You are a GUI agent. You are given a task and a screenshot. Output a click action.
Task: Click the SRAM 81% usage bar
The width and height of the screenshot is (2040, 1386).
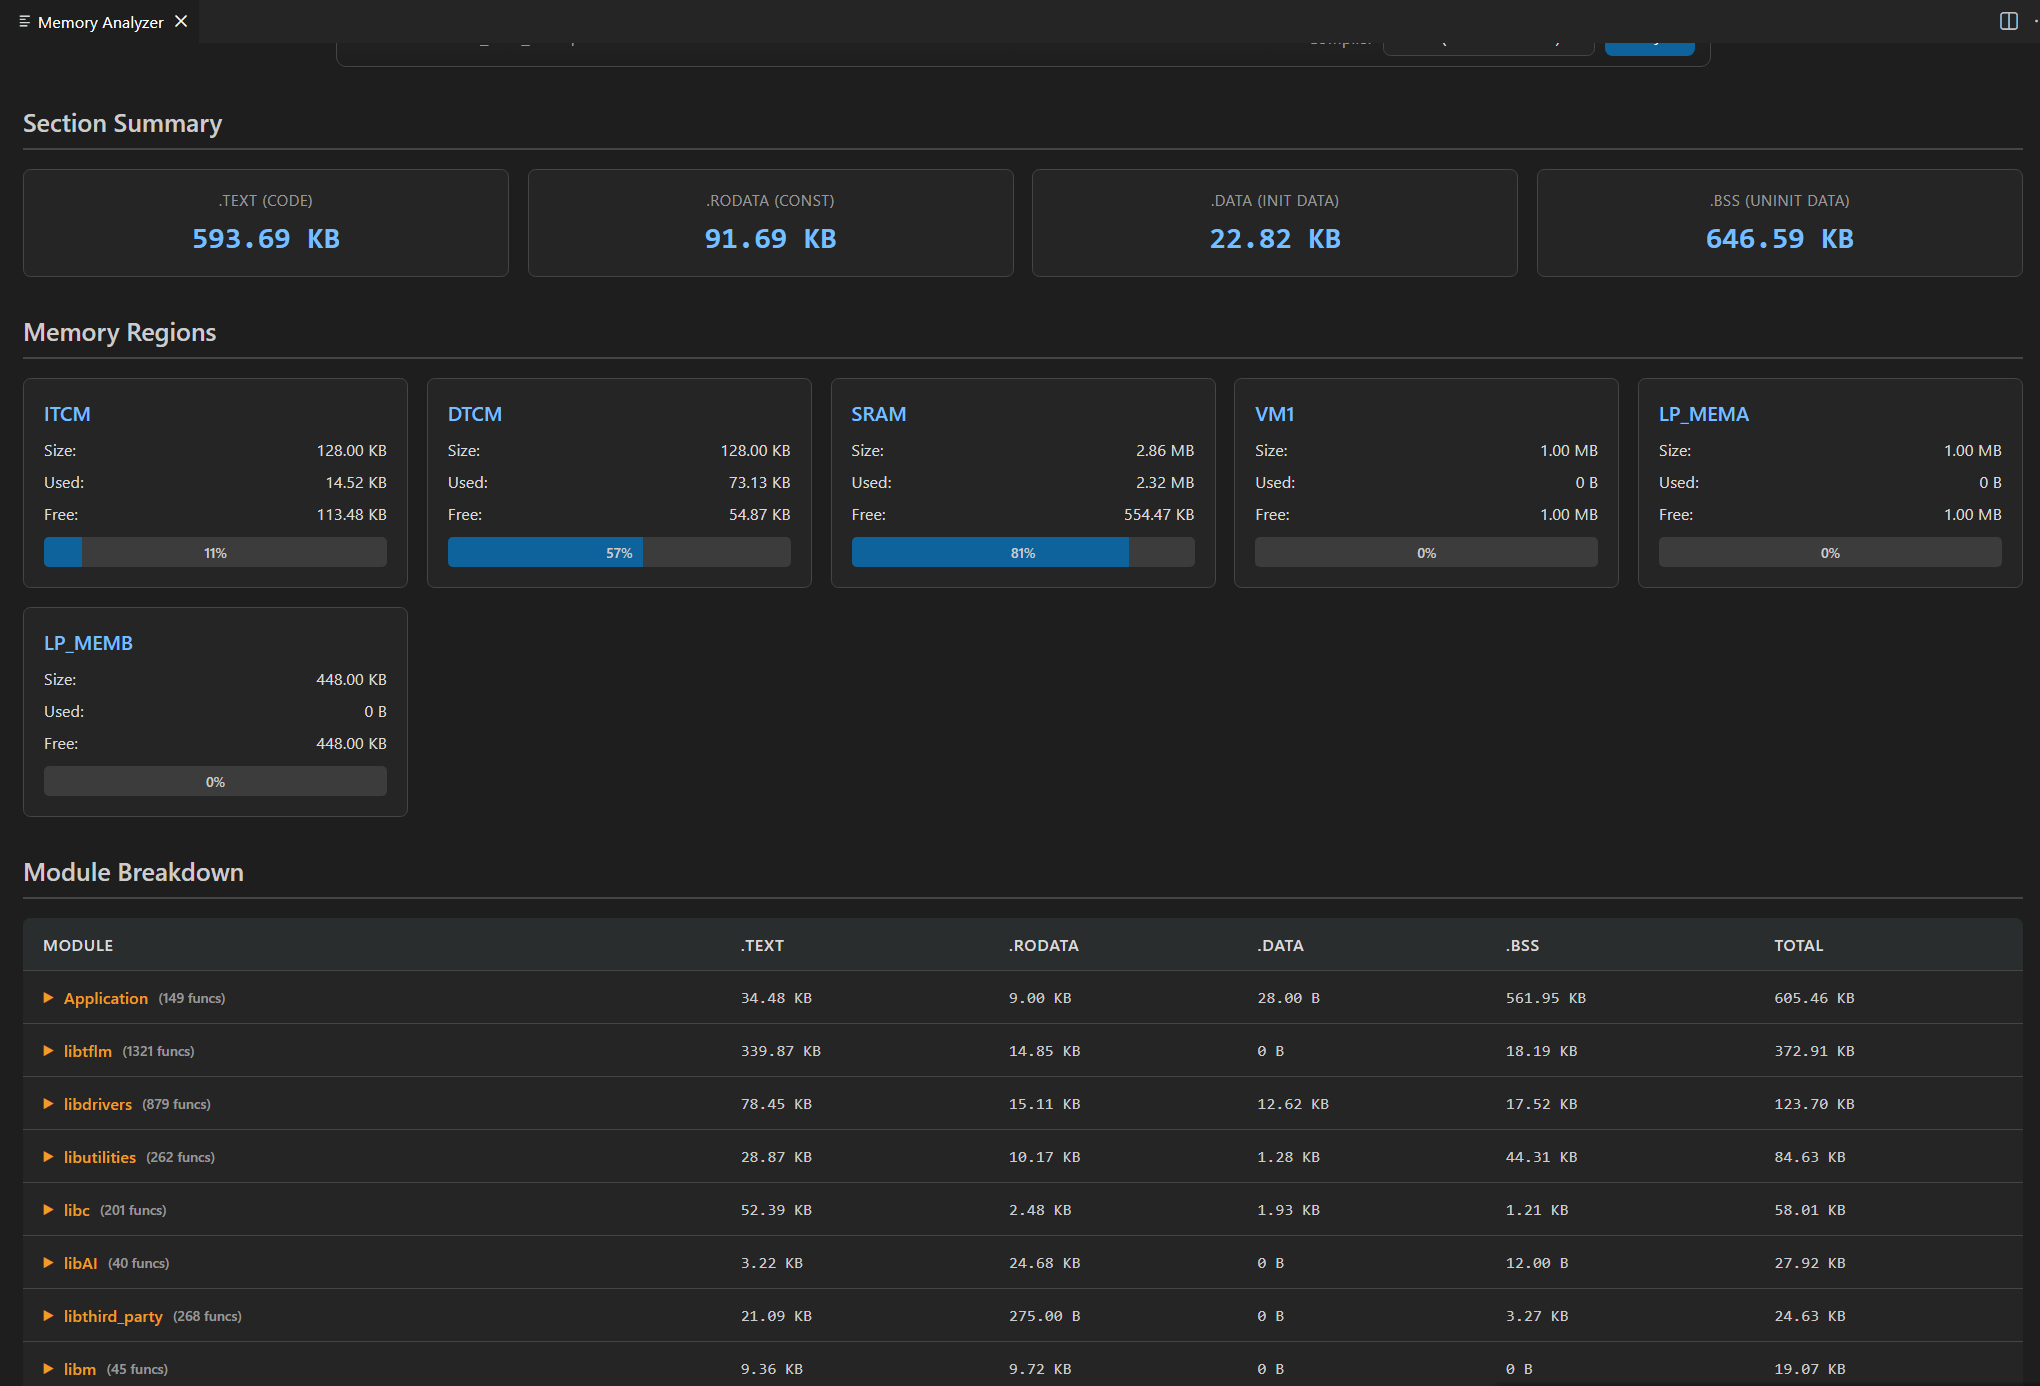coord(1022,553)
